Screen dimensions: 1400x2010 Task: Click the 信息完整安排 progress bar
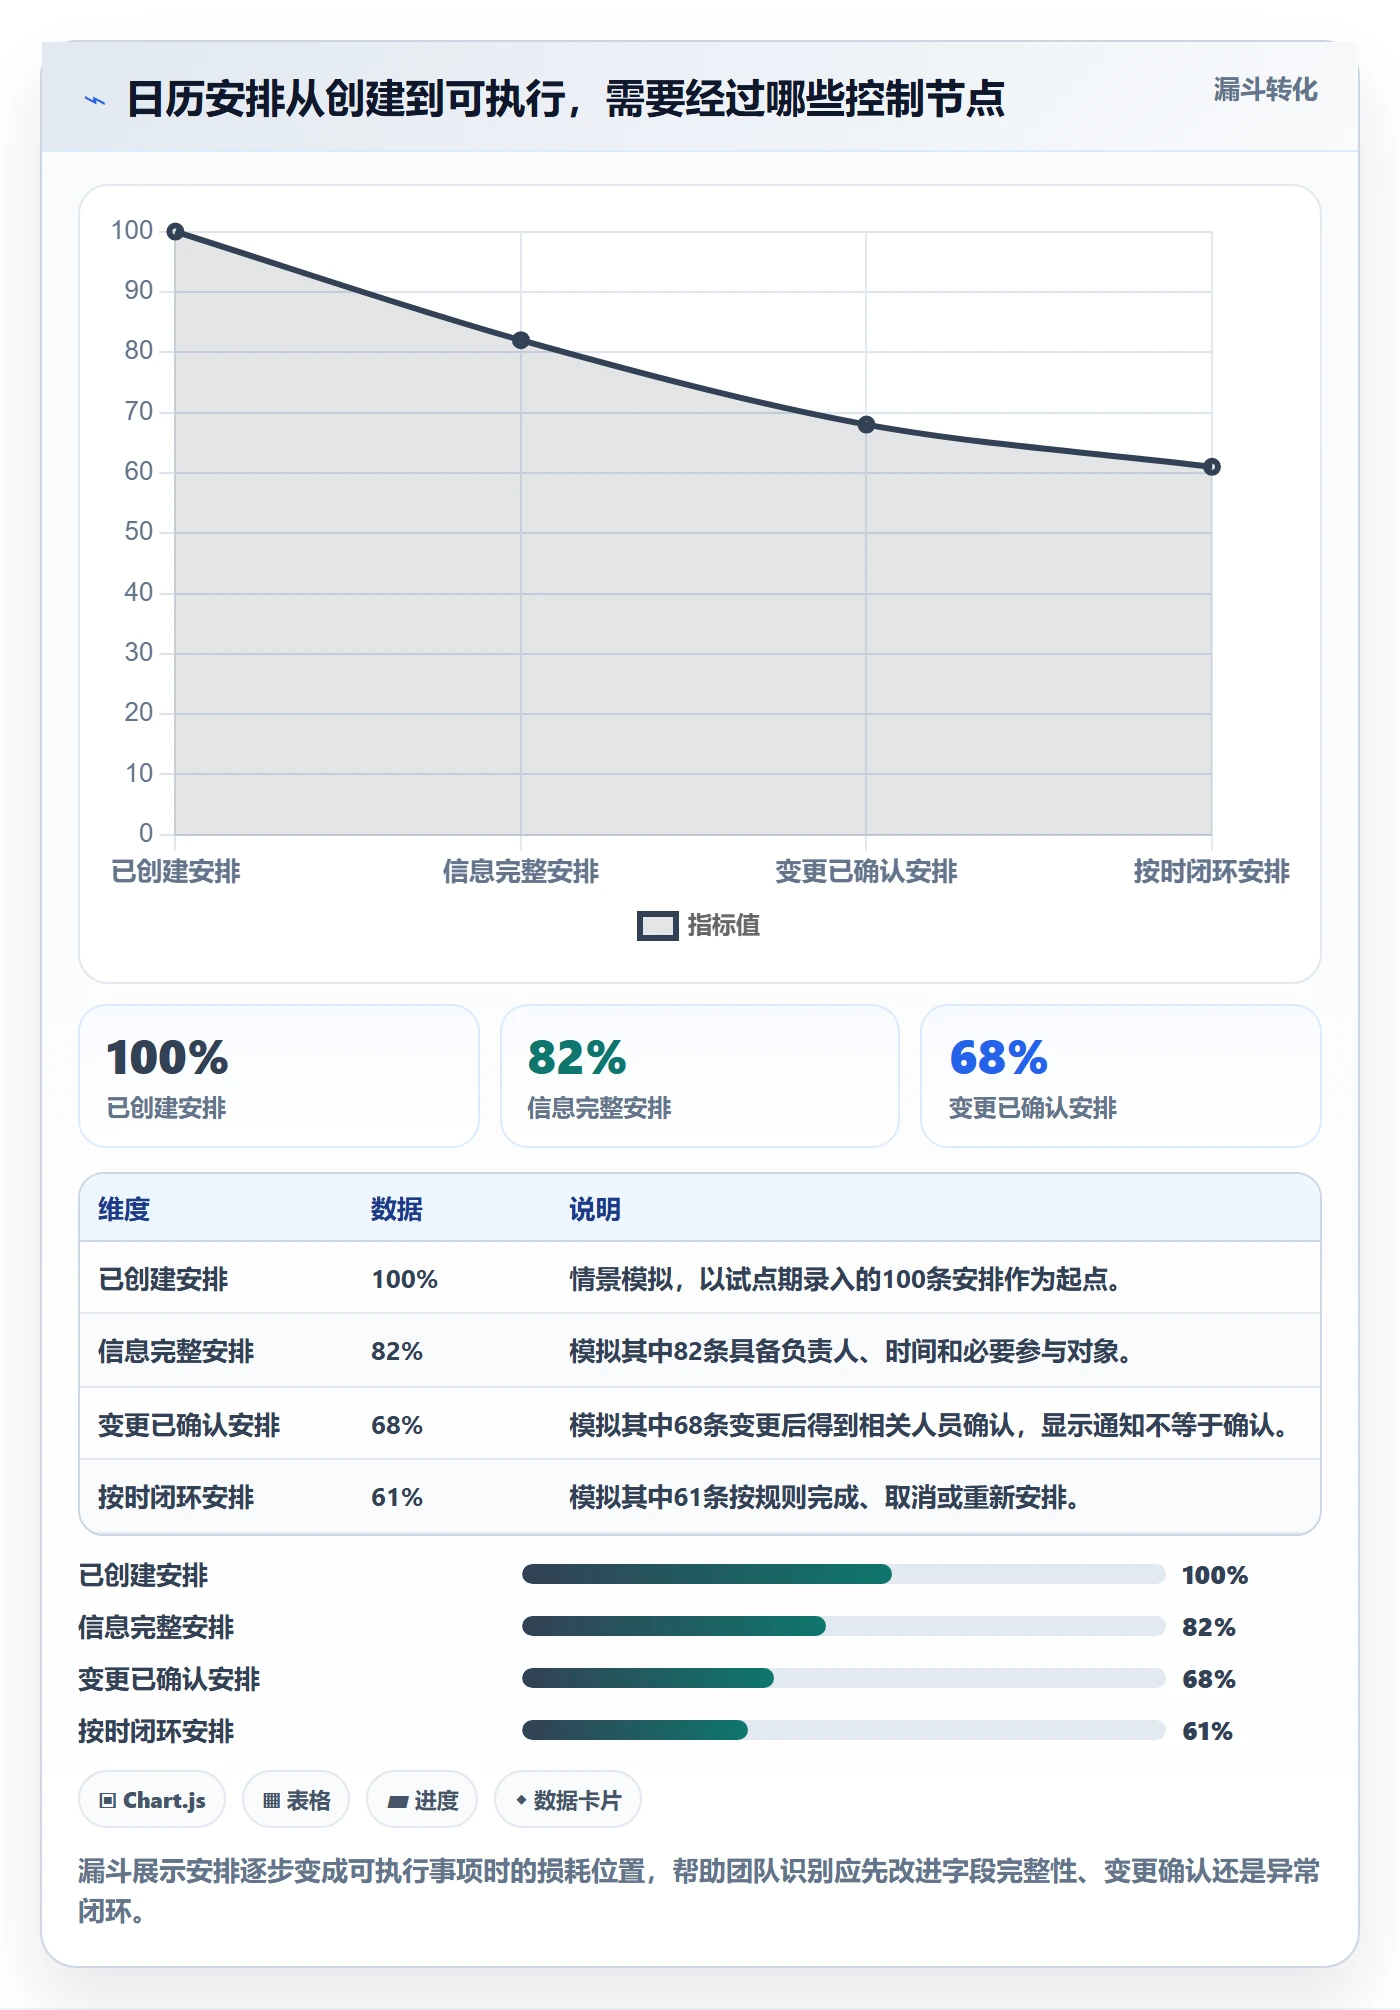(x=844, y=1626)
